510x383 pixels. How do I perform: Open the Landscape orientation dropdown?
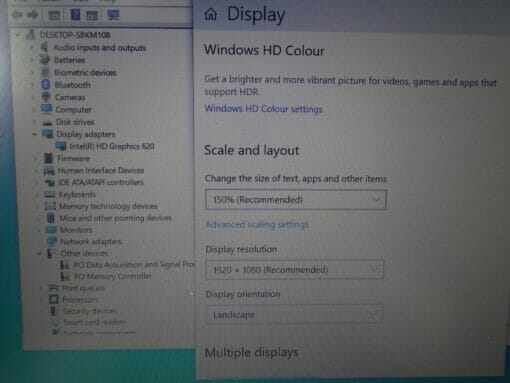[294, 314]
